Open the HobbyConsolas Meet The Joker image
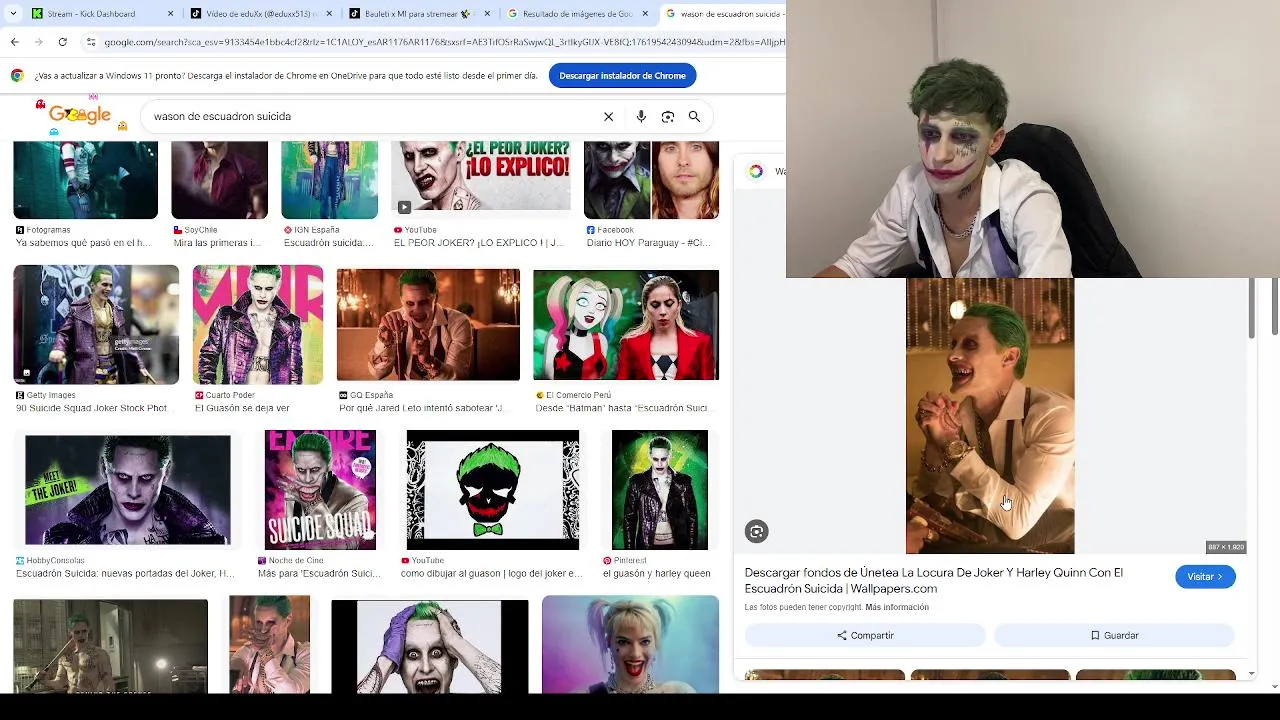The height and width of the screenshot is (720, 1280). 128,490
